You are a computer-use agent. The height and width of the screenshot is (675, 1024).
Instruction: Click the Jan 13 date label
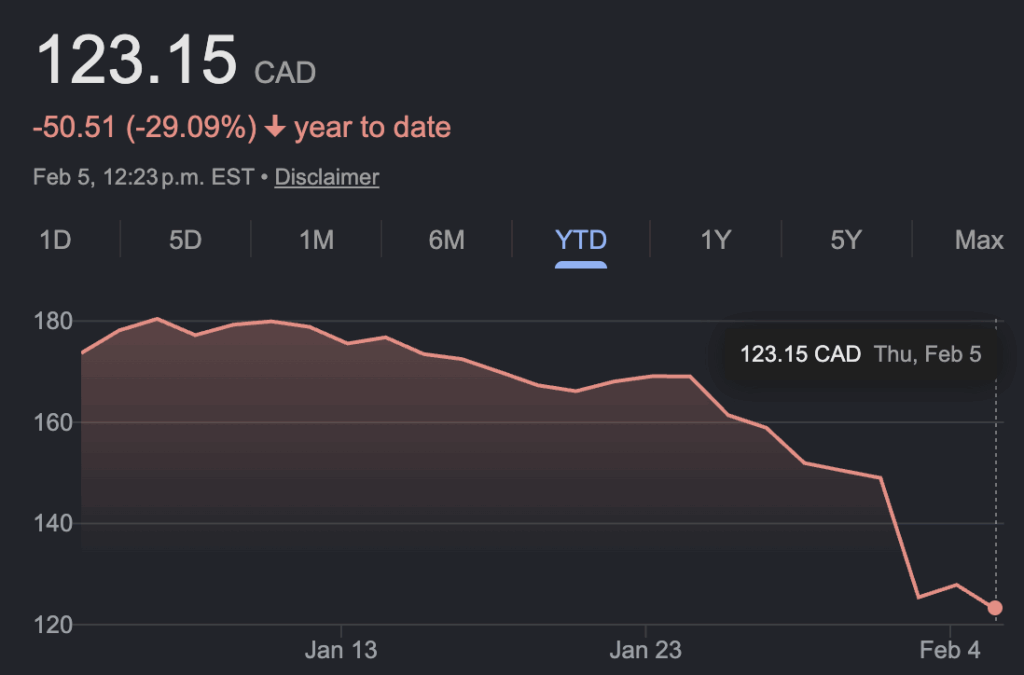click(x=341, y=651)
